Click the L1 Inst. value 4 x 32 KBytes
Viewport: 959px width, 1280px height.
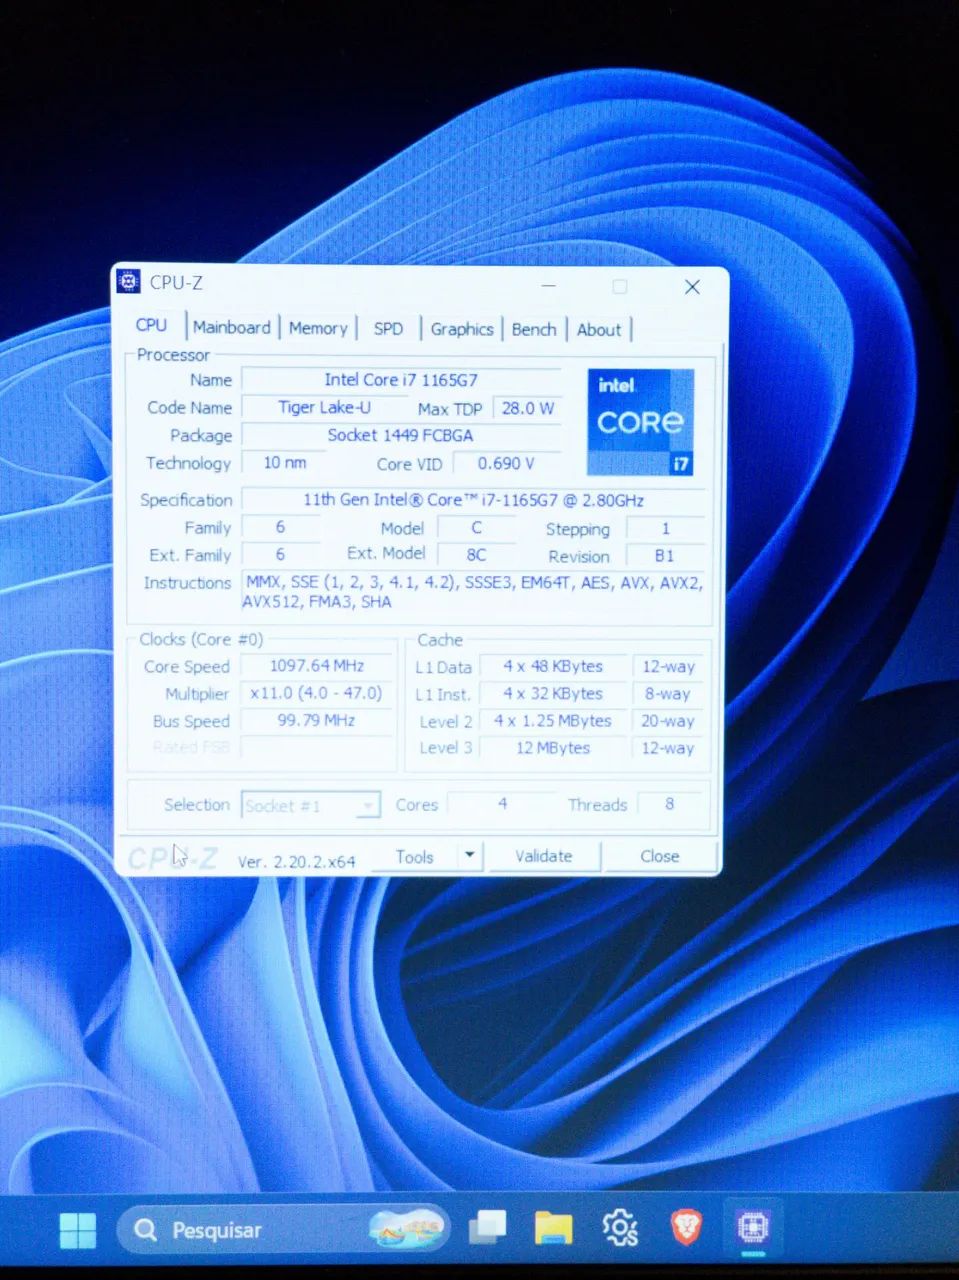[553, 693]
